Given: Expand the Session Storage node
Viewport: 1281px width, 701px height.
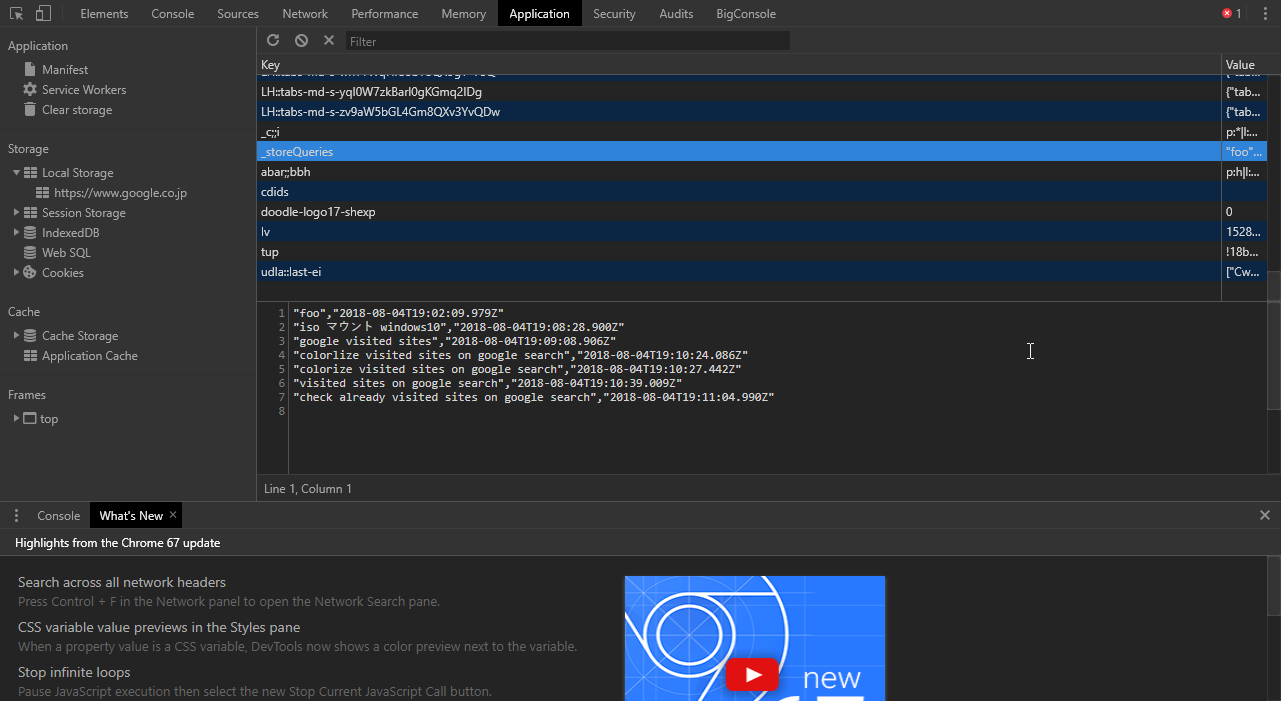Looking at the screenshot, I should coord(16,213).
